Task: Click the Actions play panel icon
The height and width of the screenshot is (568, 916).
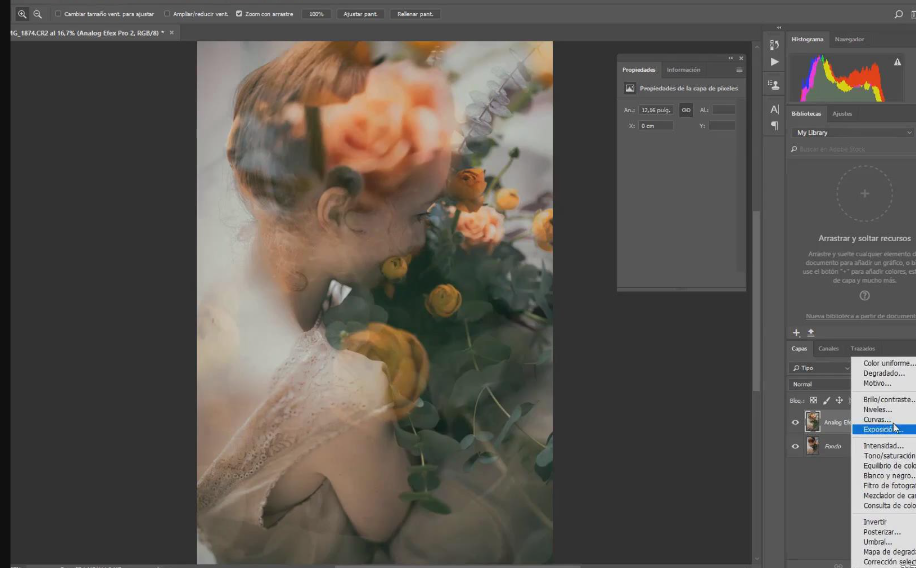Action: pyautogui.click(x=774, y=62)
